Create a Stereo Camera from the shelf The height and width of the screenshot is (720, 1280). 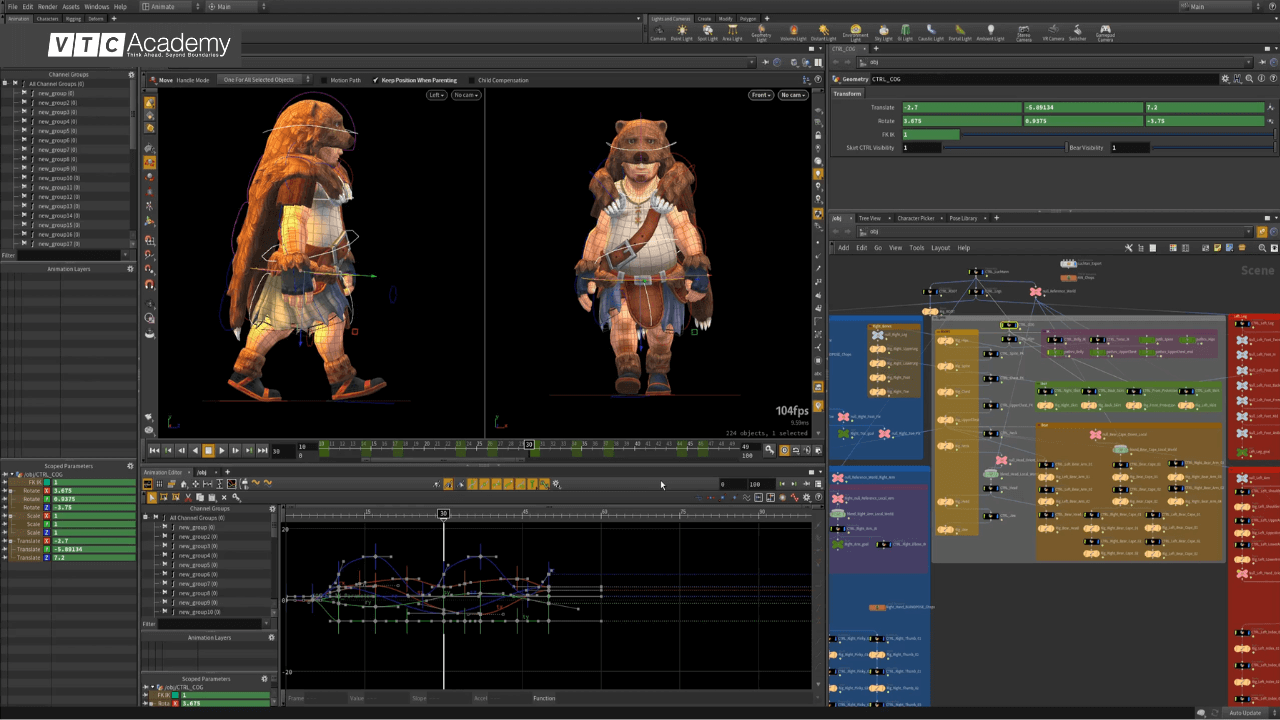point(1024,29)
